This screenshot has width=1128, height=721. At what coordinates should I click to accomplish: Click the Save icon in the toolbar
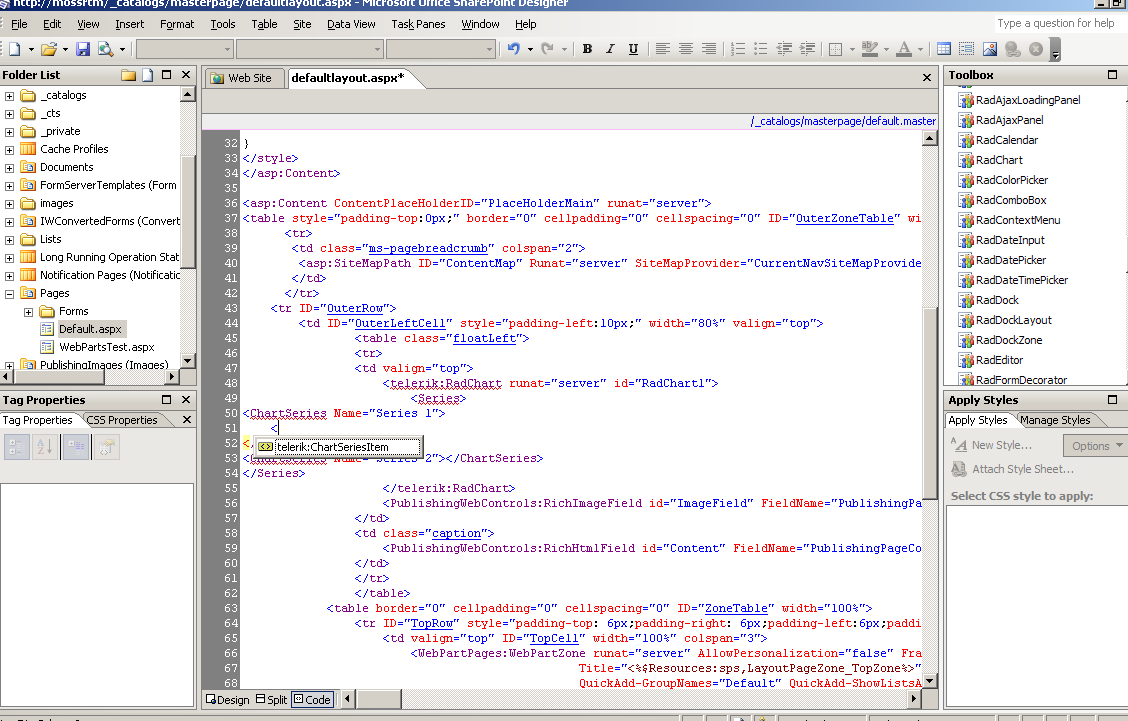[x=83, y=49]
